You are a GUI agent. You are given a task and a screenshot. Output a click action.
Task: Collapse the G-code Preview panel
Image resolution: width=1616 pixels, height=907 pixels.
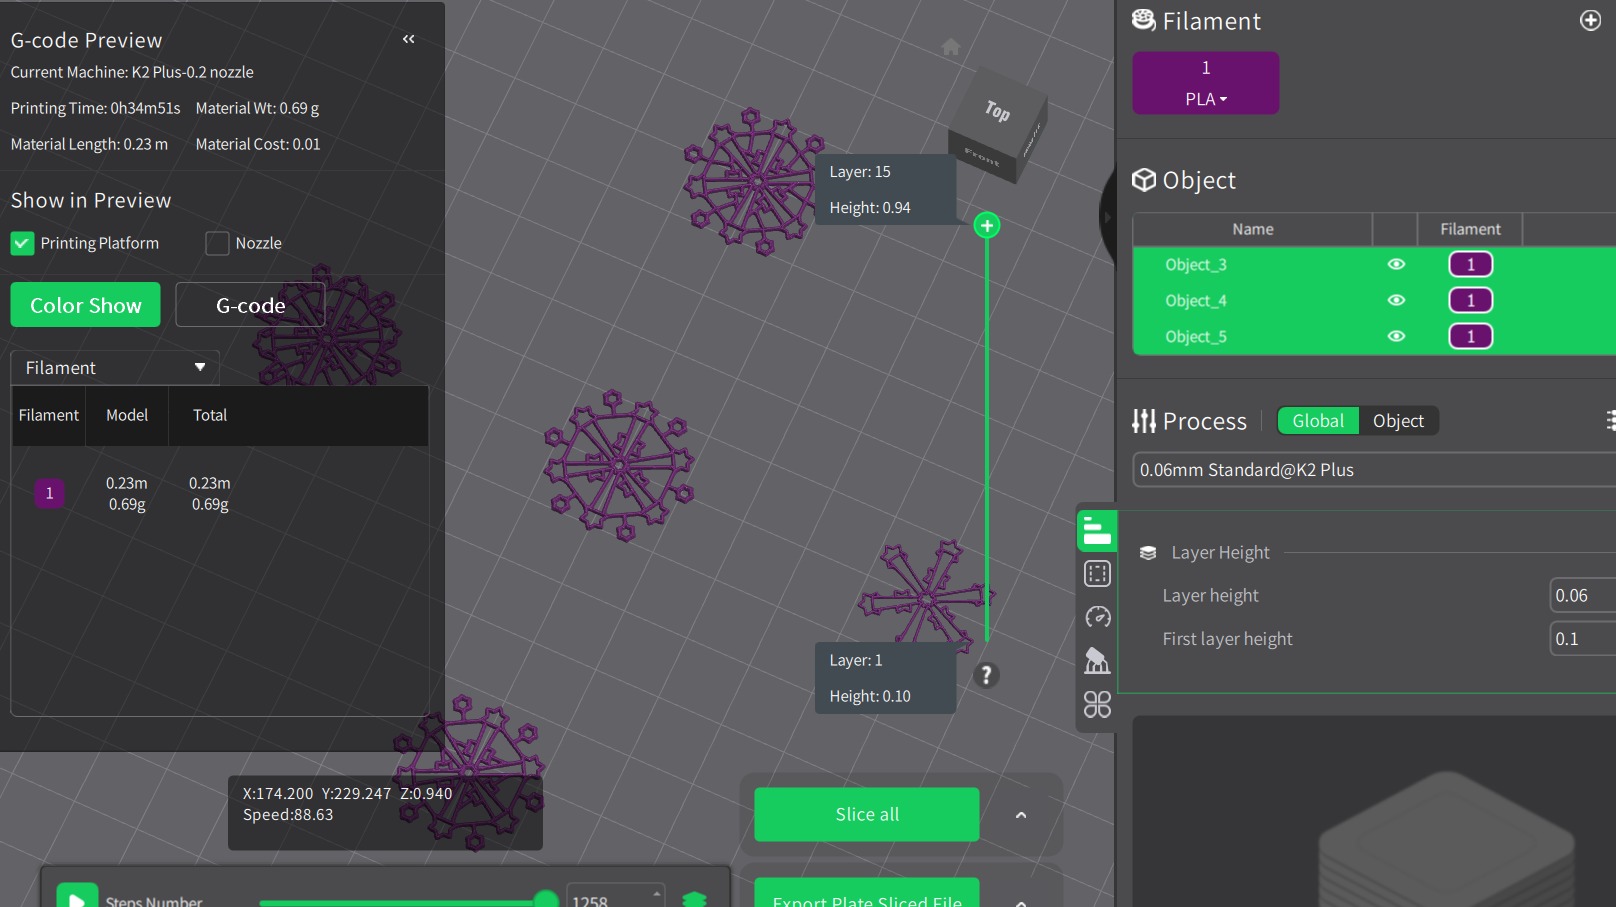click(408, 39)
